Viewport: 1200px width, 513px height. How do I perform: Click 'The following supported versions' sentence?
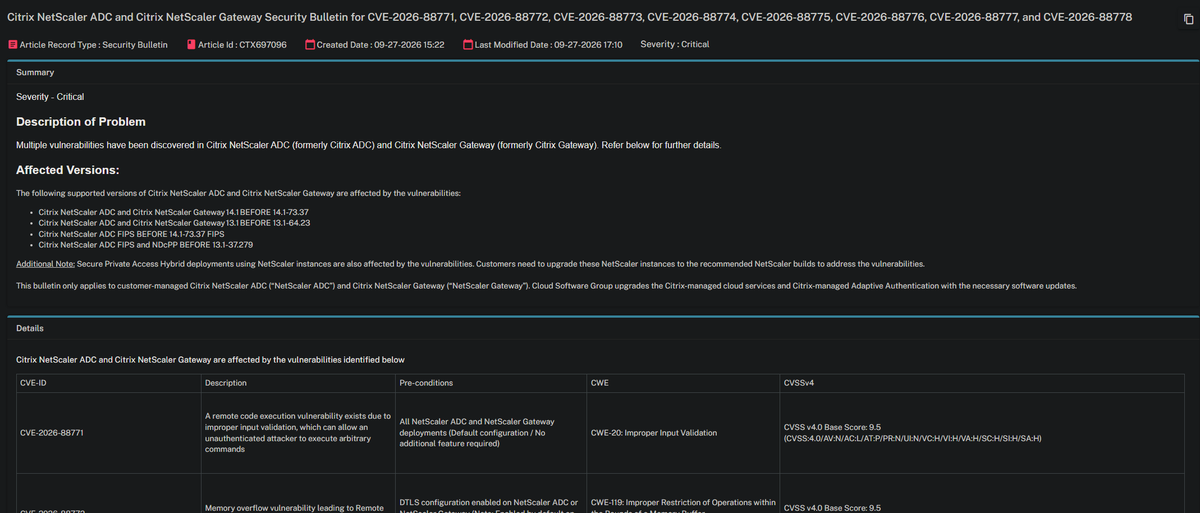pyautogui.click(x=238, y=193)
